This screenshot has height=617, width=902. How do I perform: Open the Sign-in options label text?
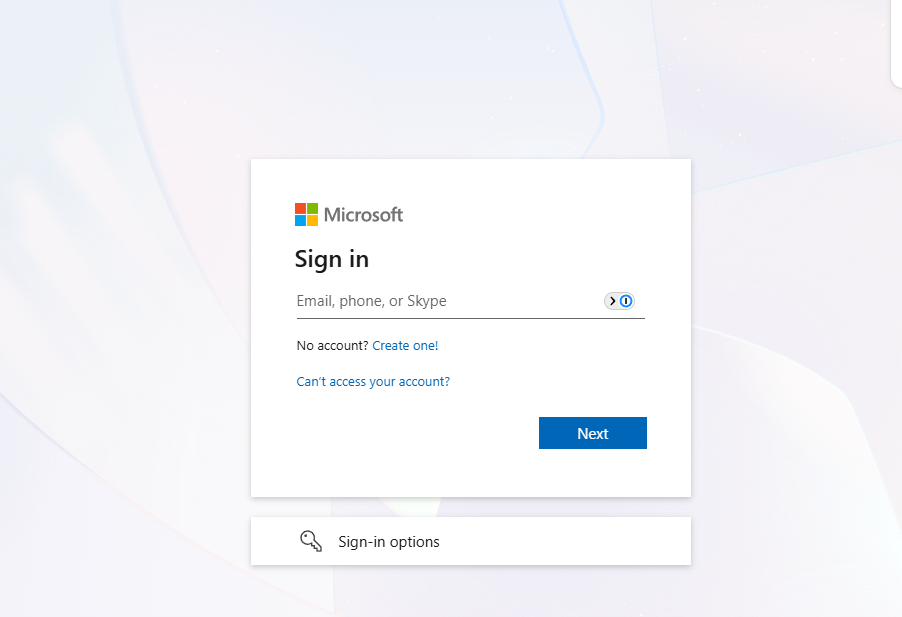click(x=389, y=542)
